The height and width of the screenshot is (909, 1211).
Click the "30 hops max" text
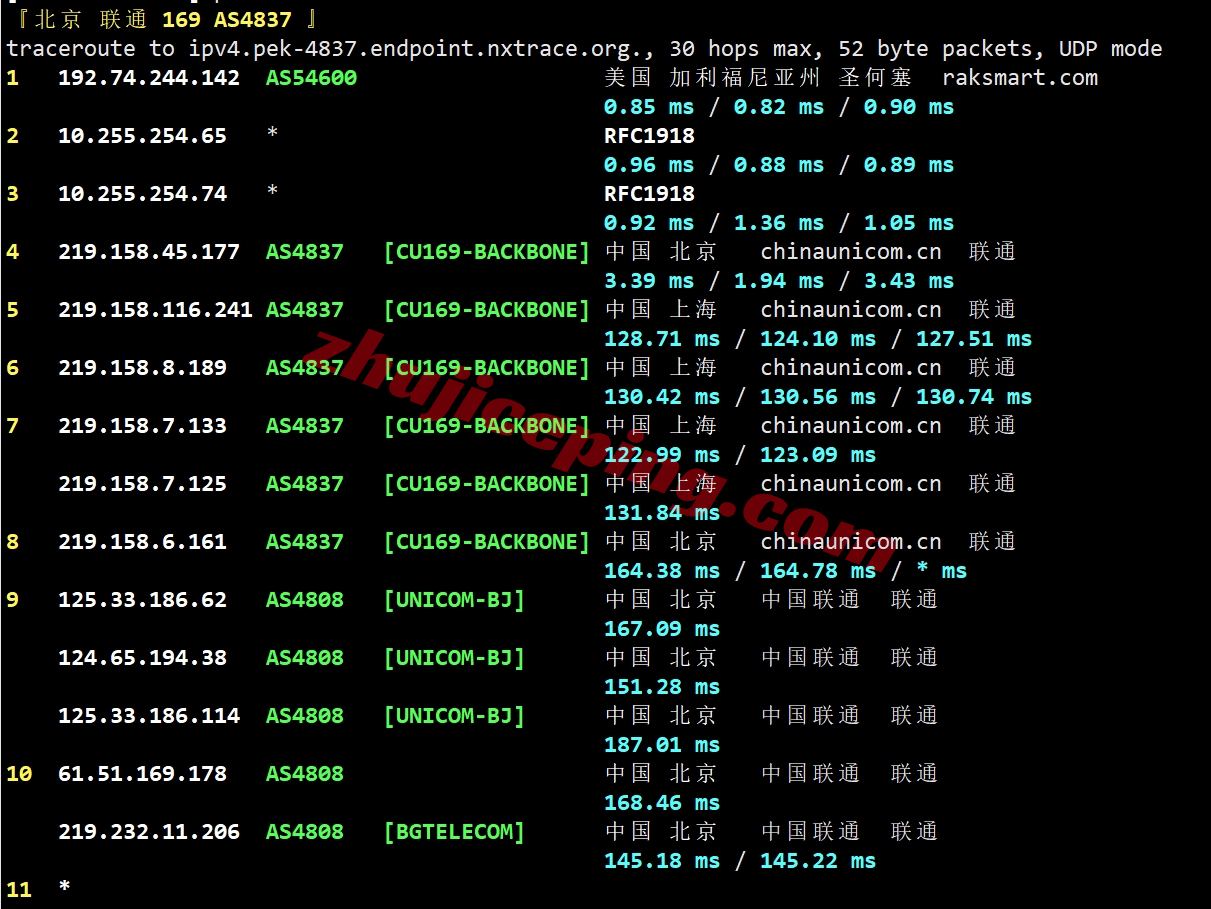[740, 49]
